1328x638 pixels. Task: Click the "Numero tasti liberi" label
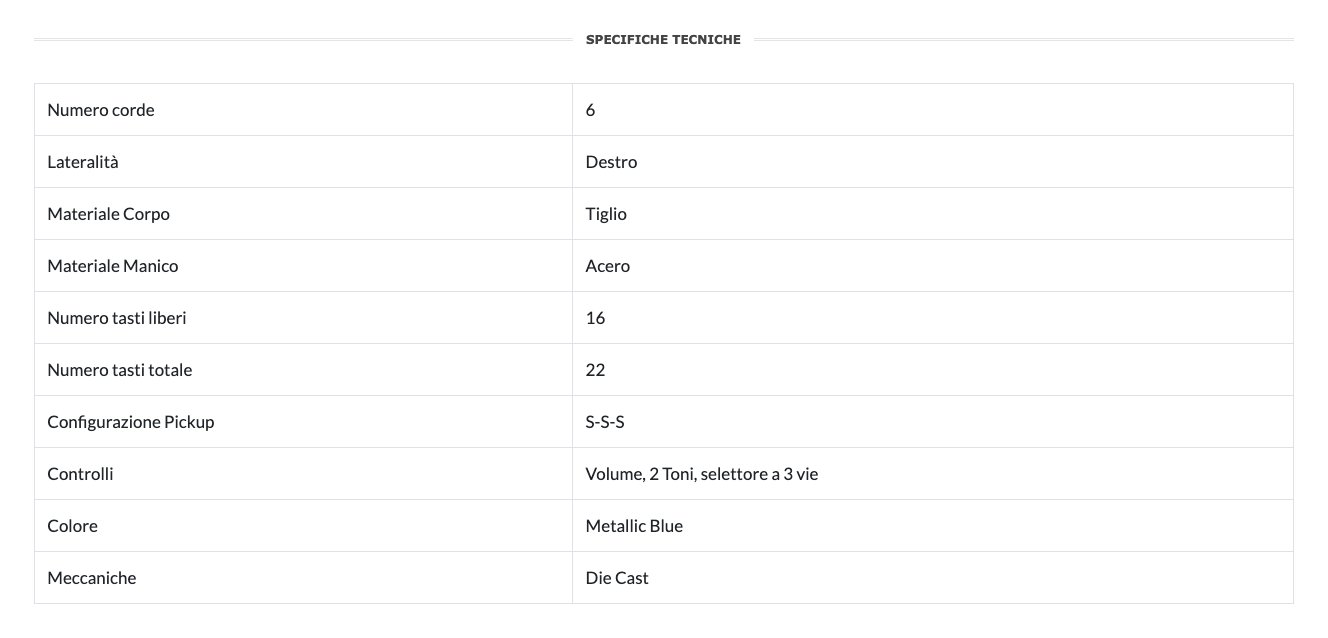[117, 318]
